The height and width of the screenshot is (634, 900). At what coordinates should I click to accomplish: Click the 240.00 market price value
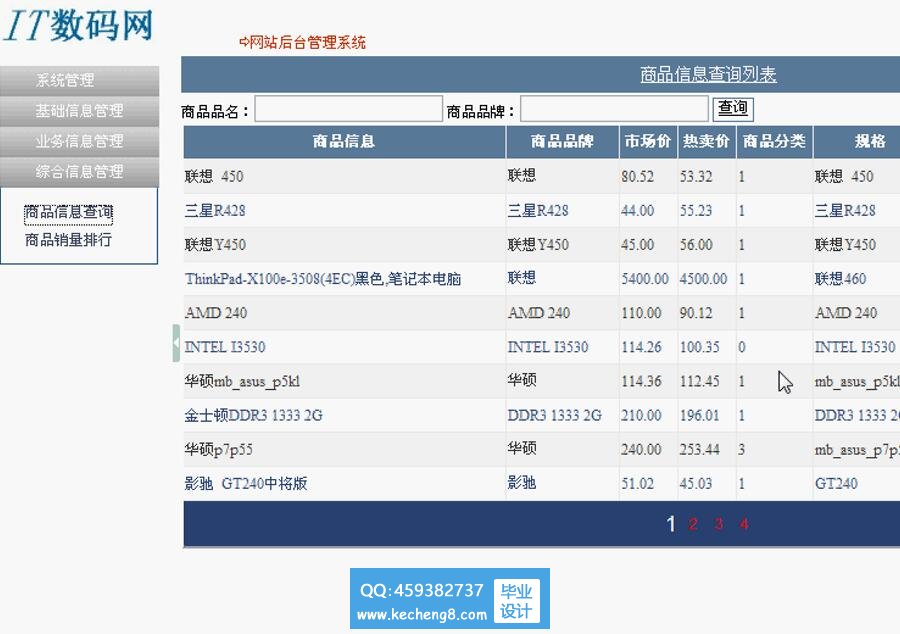point(641,450)
